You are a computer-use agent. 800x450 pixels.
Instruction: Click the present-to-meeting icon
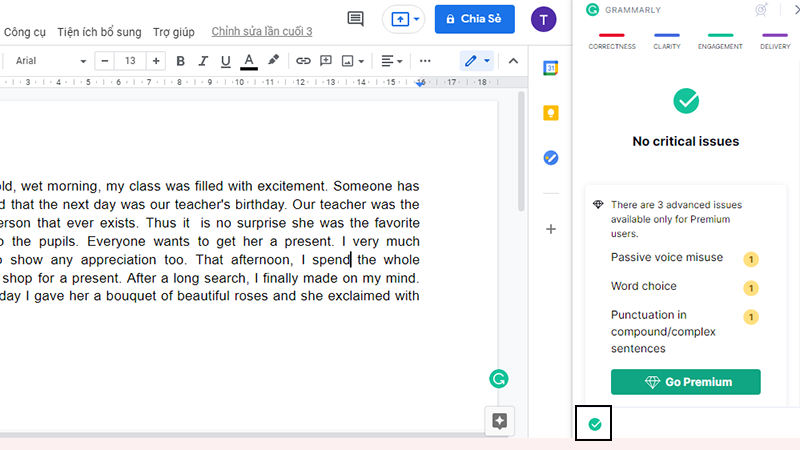click(x=400, y=19)
